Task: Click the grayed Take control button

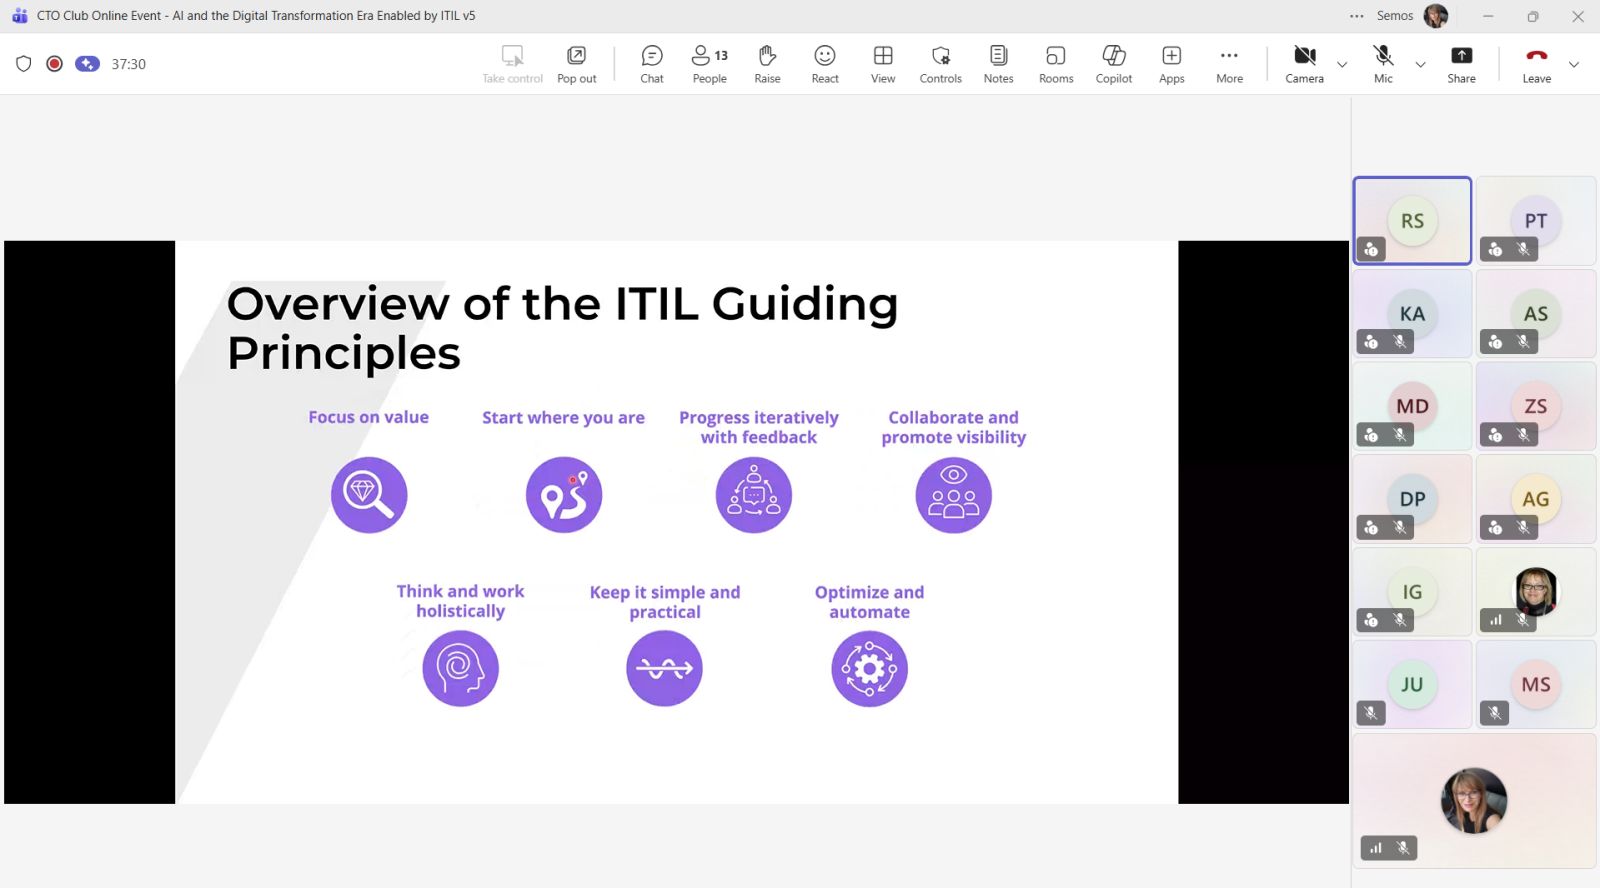Action: tap(512, 64)
